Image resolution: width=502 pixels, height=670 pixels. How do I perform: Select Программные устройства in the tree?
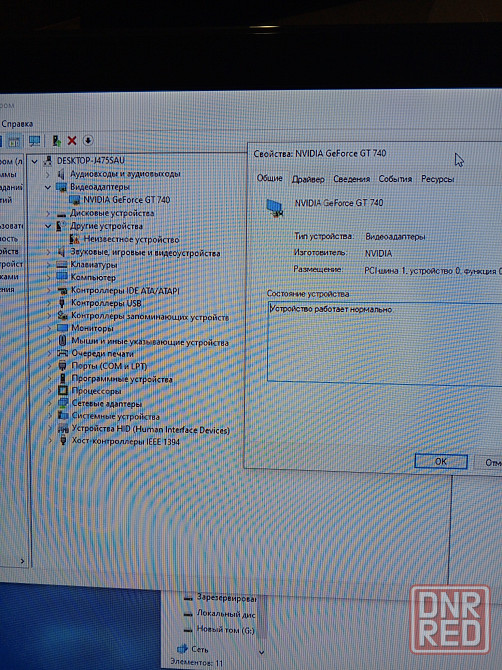122,379
